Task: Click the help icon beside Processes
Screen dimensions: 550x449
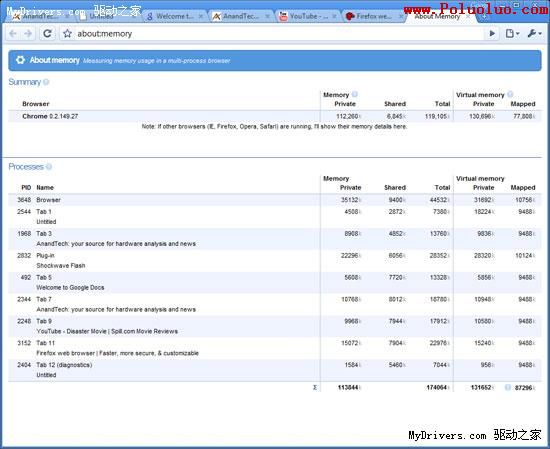Action: coord(49,167)
